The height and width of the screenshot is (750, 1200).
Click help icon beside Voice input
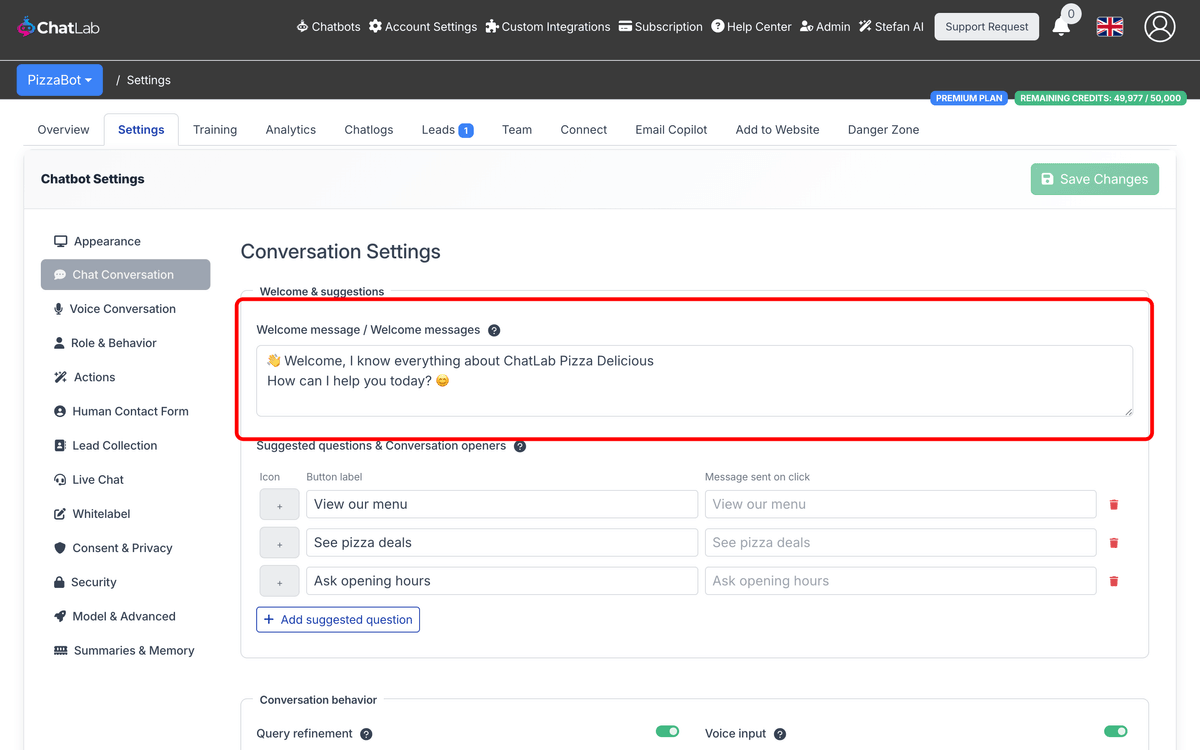coord(780,734)
